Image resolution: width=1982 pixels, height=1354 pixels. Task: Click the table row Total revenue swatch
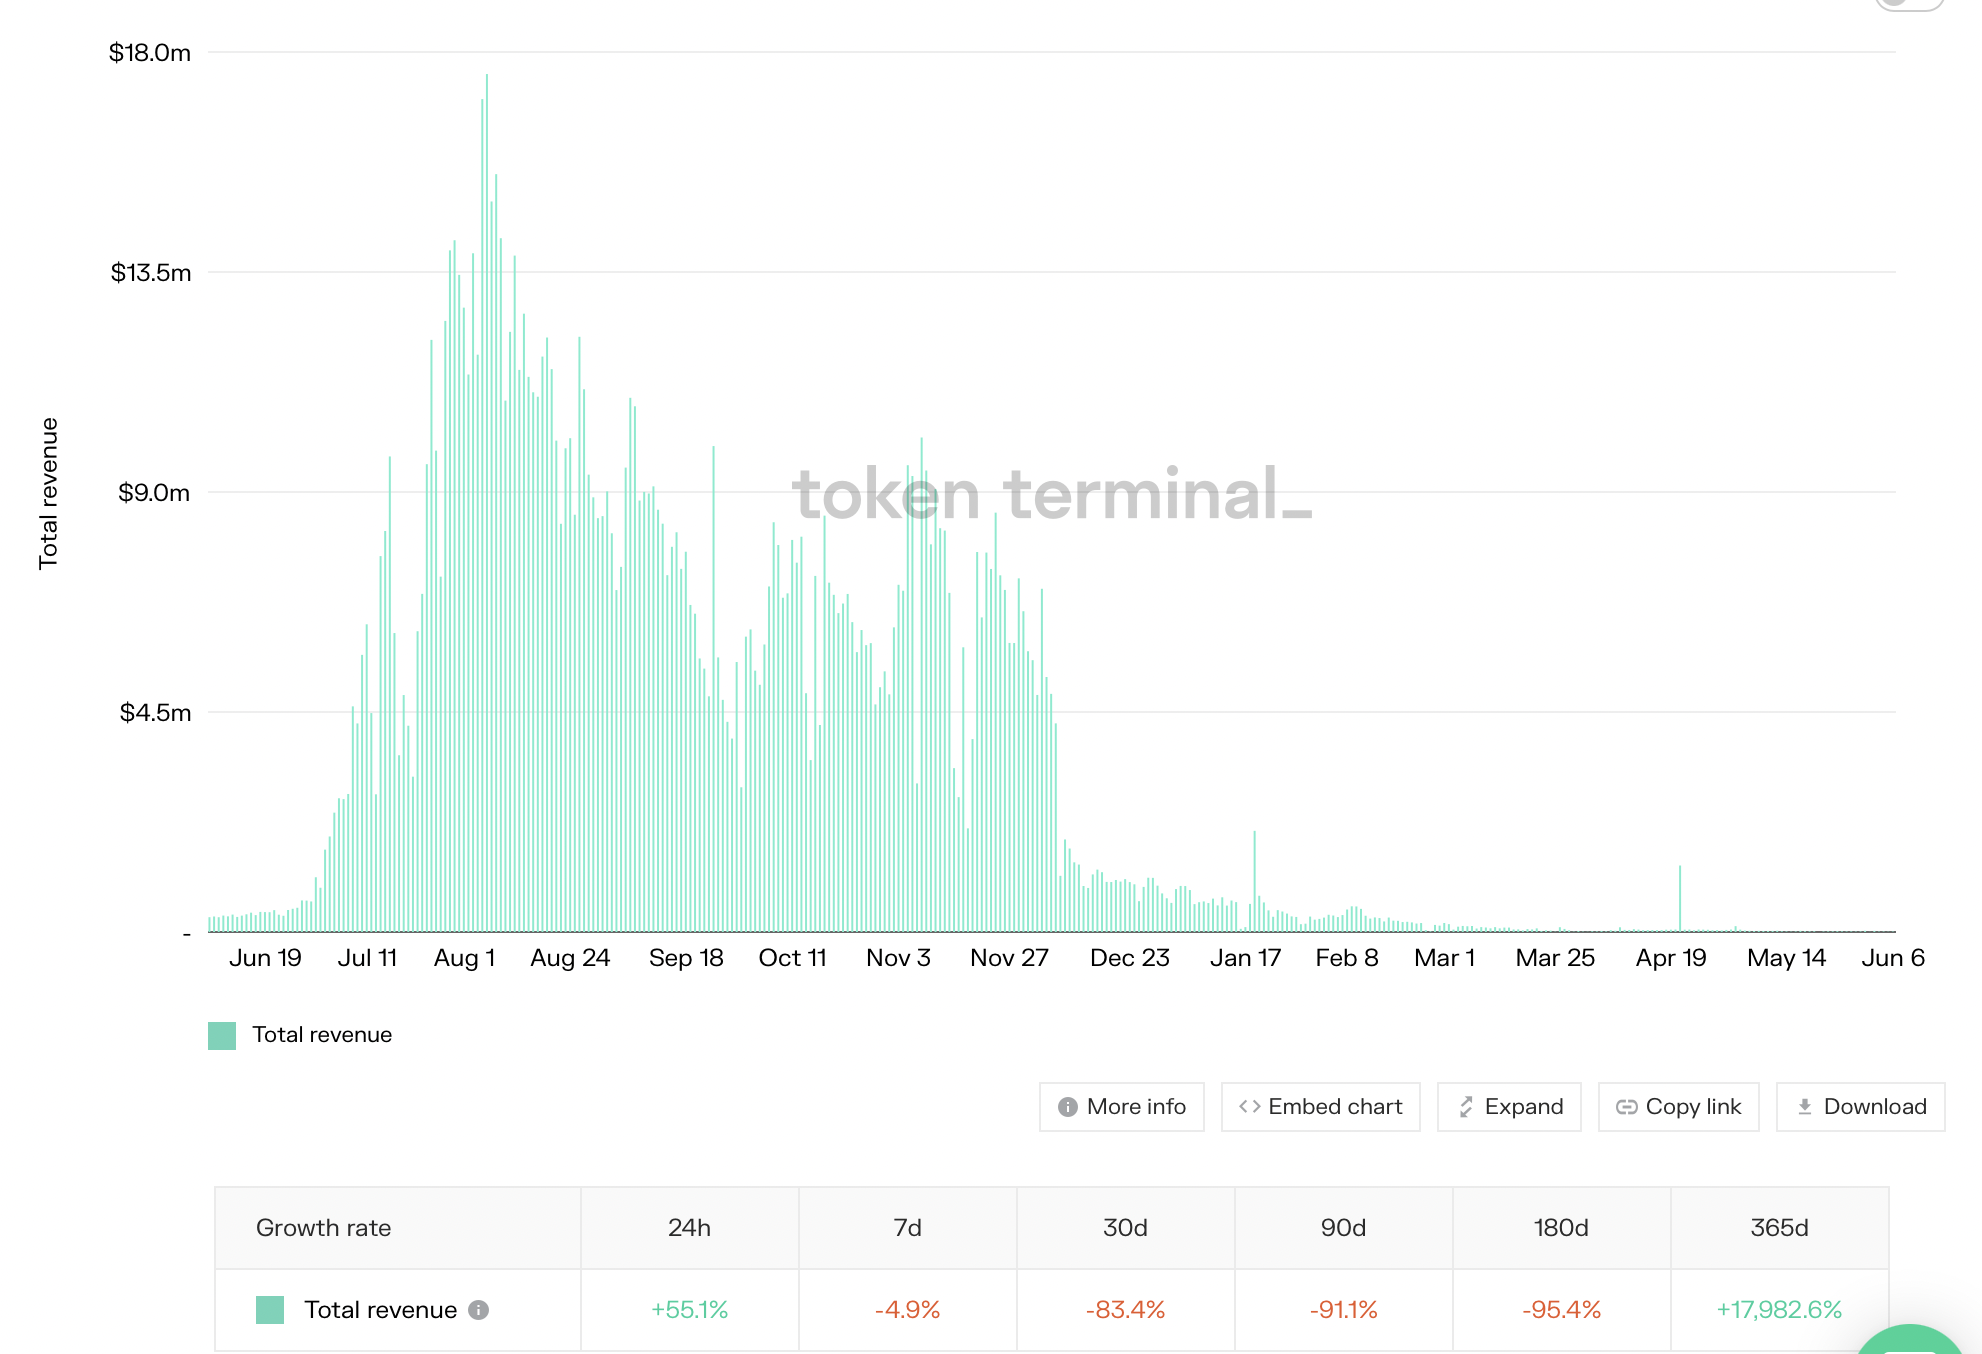270,1310
